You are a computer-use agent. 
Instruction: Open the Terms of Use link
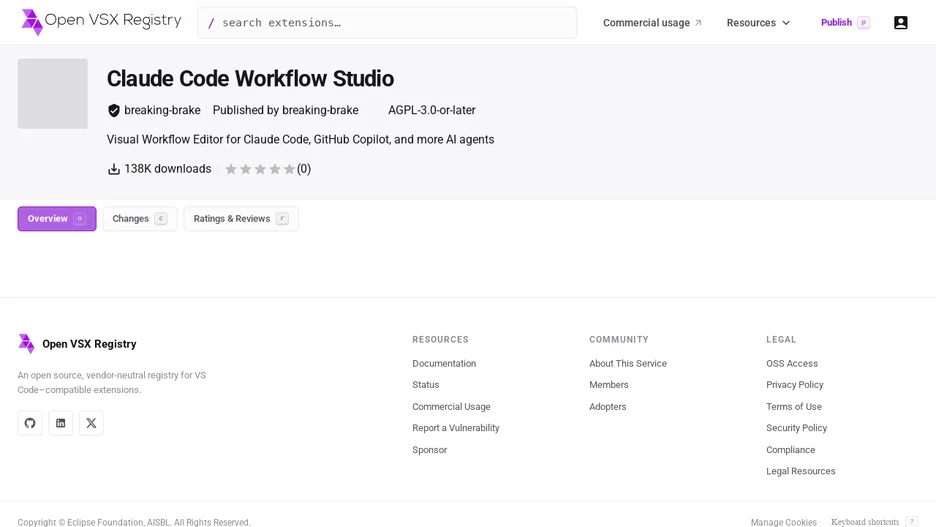(x=794, y=406)
